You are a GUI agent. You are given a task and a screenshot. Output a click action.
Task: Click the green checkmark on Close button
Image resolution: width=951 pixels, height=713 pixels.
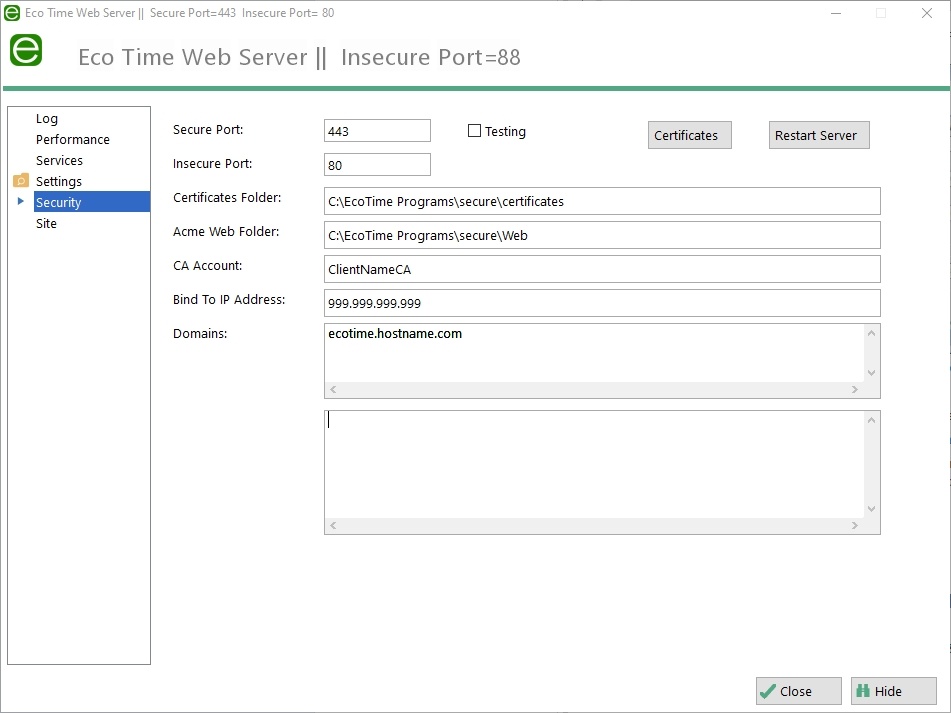coord(768,691)
